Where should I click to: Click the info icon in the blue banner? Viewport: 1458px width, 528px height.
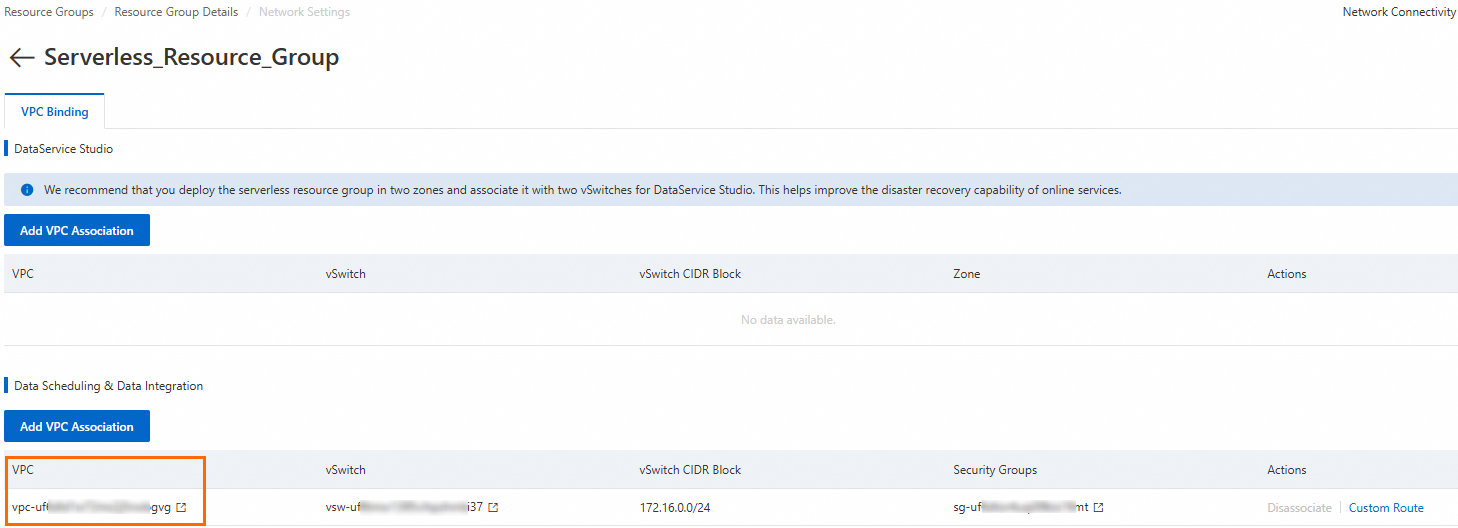(x=27, y=190)
